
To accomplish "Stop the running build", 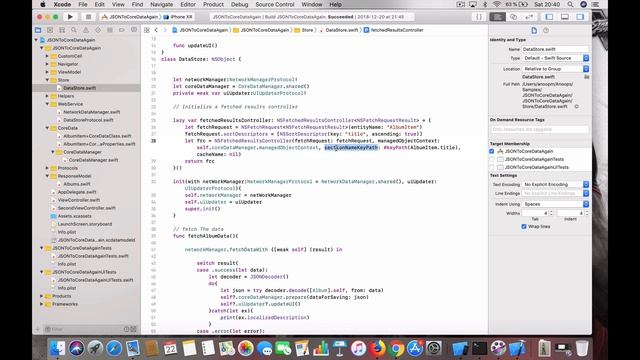I will tap(88, 17).
